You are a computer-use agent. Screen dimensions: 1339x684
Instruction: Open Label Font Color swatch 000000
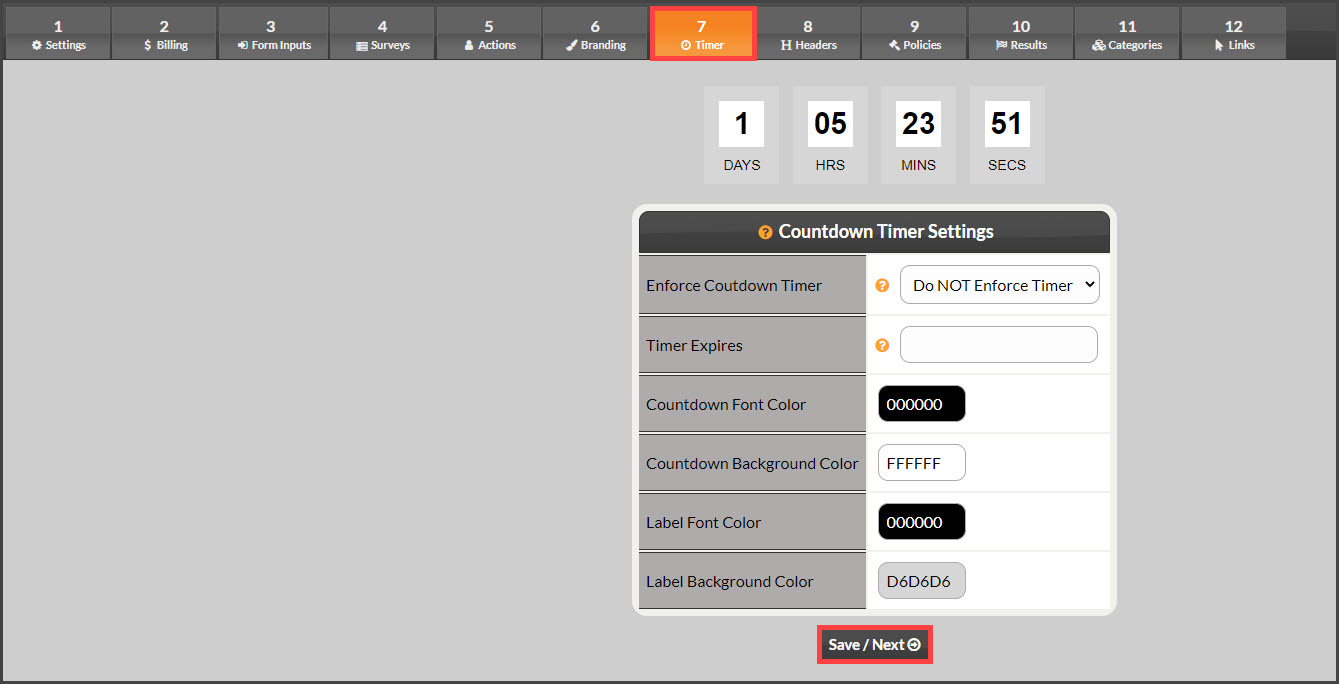922,522
